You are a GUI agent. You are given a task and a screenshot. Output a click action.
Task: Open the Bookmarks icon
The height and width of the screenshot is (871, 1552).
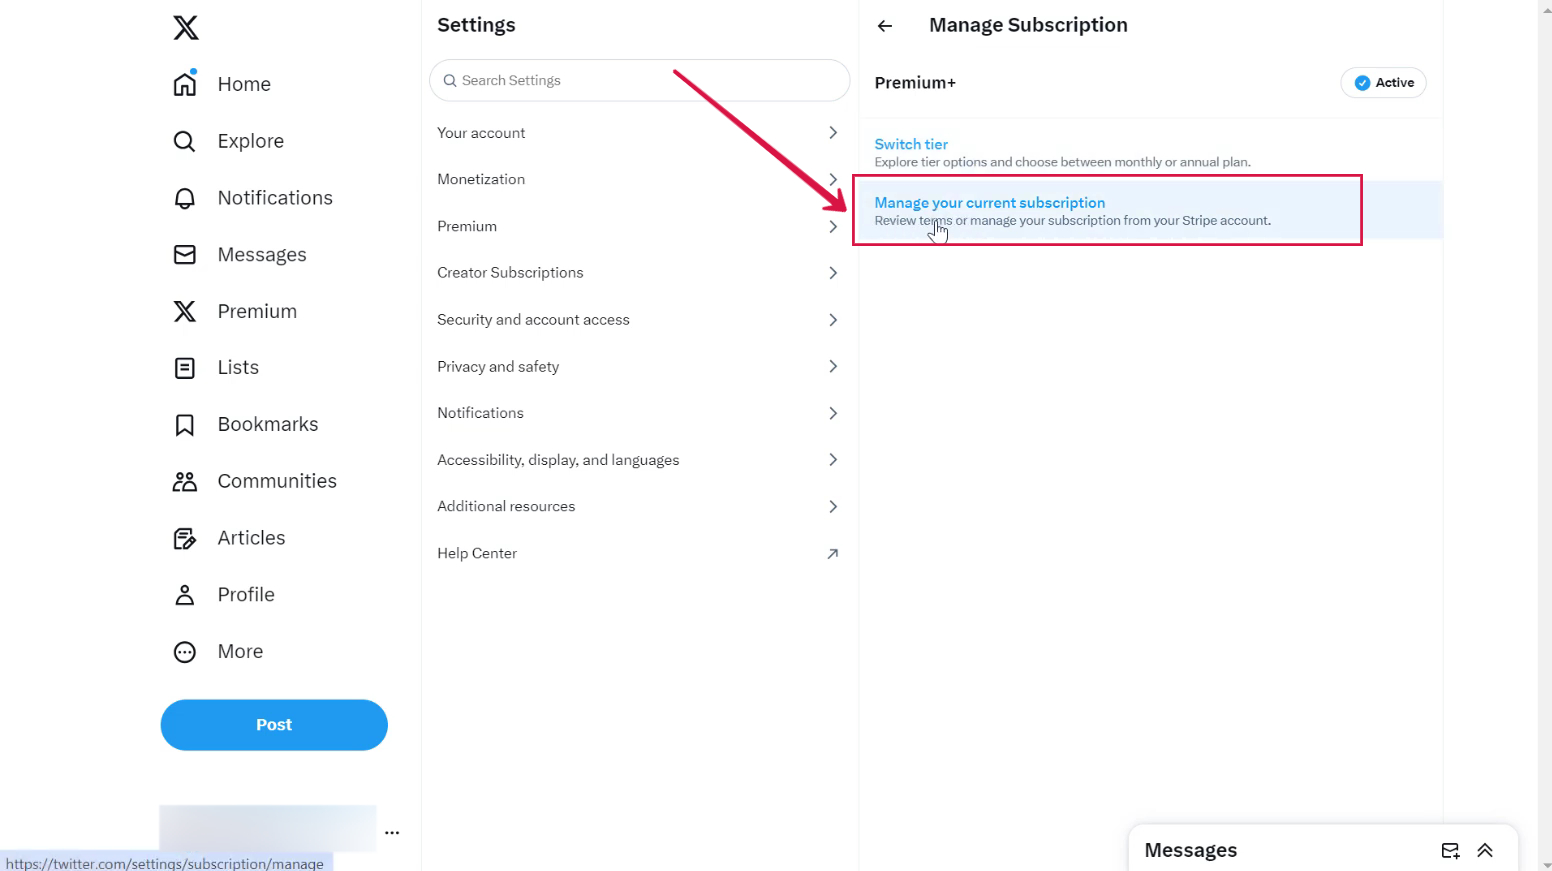coord(185,425)
